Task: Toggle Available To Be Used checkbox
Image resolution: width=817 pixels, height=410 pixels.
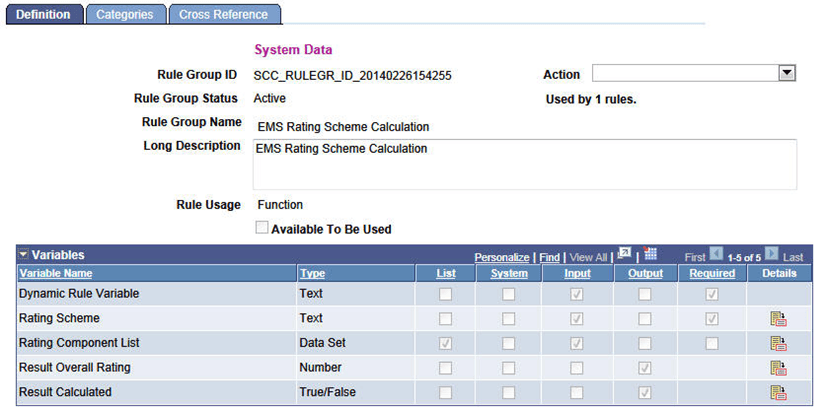Action: 262,228
